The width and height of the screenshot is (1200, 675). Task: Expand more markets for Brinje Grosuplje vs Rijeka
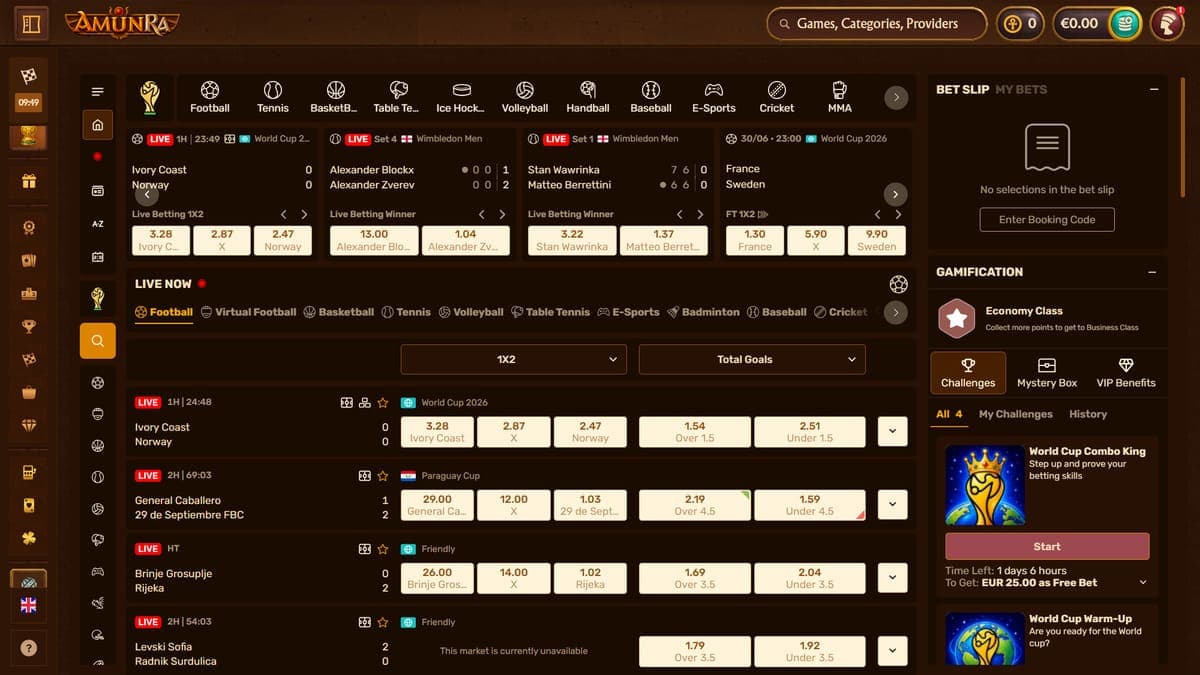892,577
